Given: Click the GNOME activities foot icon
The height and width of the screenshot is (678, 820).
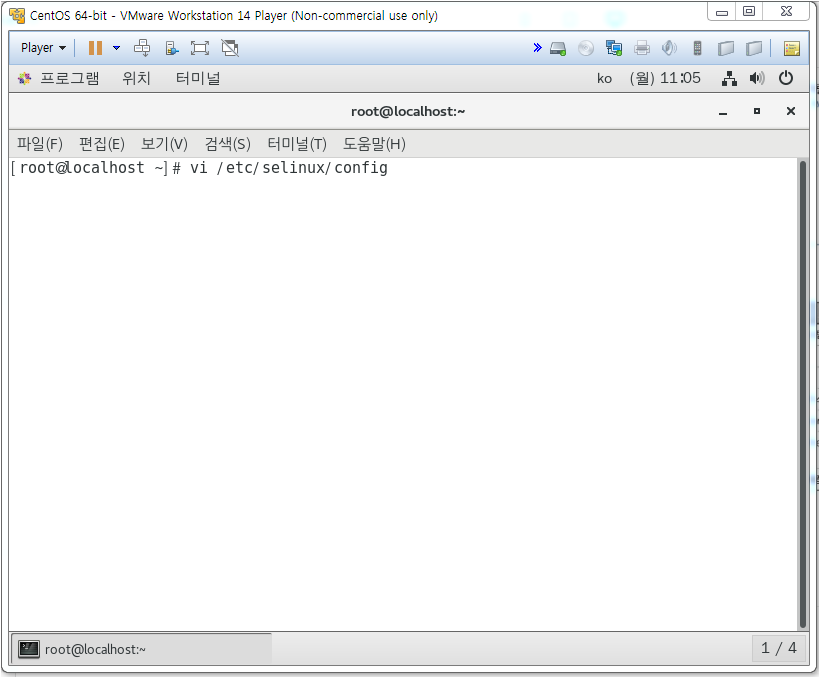Looking at the screenshot, I should pyautogui.click(x=24, y=78).
